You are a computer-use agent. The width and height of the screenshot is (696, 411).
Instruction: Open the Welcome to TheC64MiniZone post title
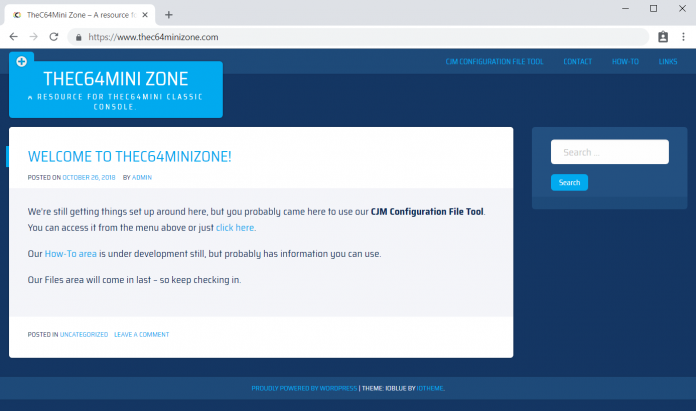click(130, 156)
